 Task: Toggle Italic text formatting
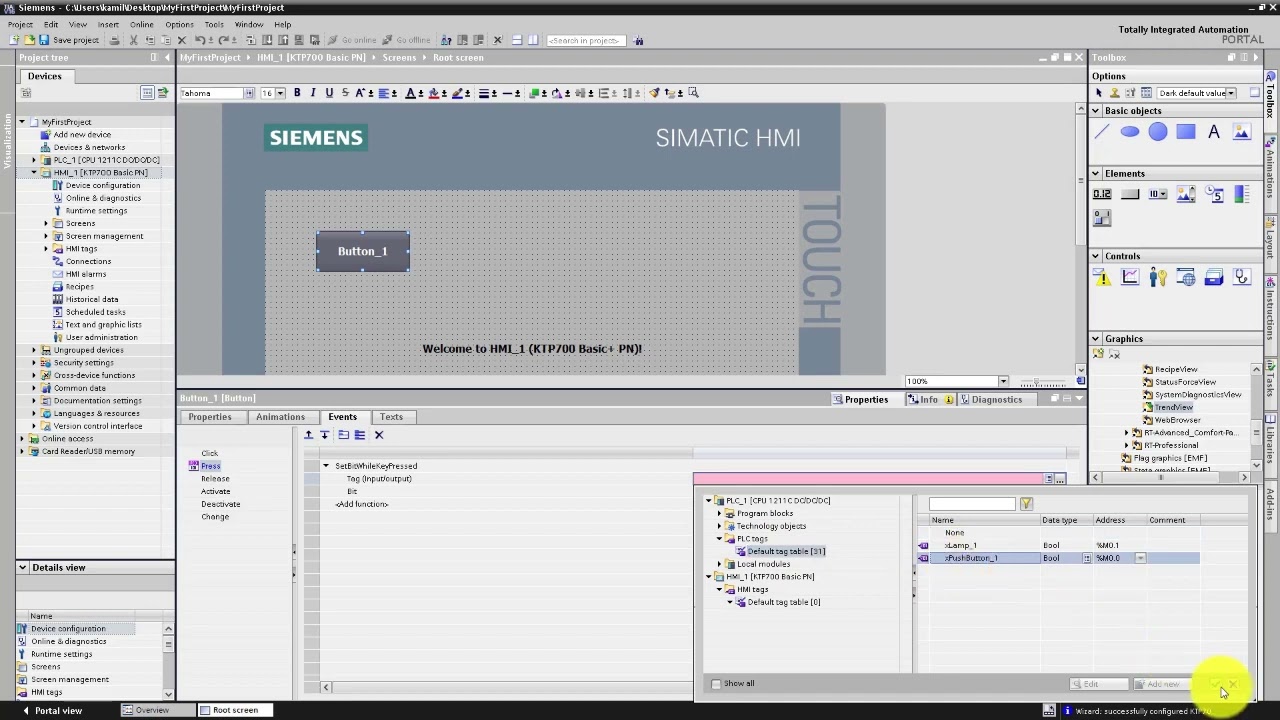(x=313, y=93)
